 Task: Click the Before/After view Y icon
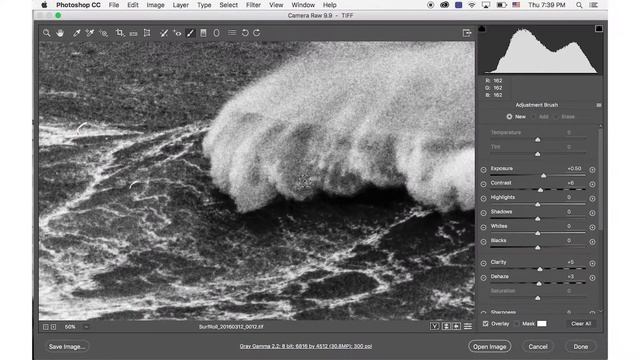tap(435, 326)
